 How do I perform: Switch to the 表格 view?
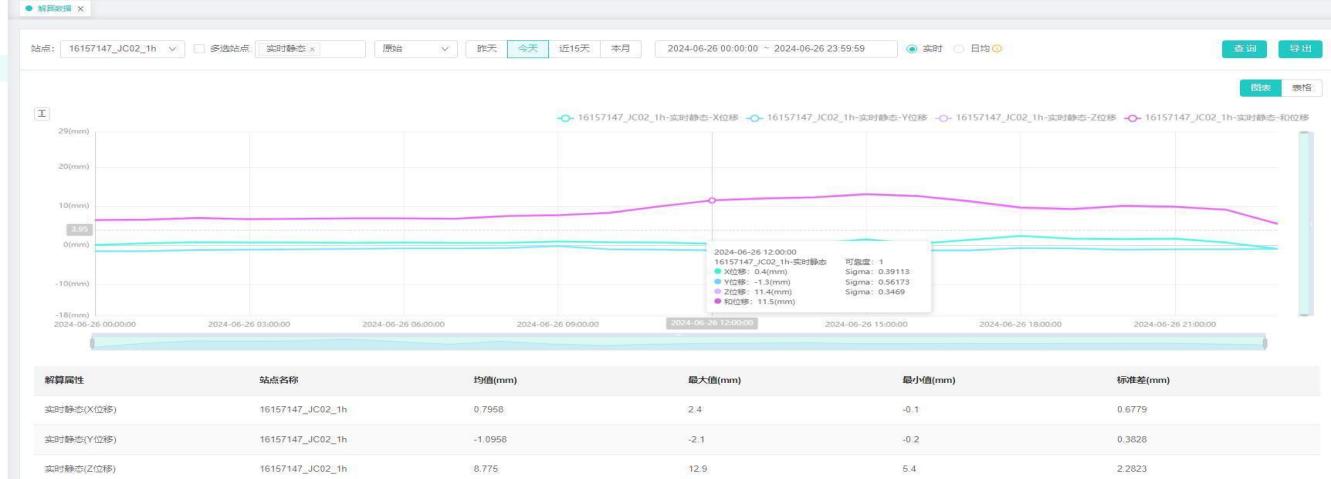pyautogui.click(x=1301, y=88)
